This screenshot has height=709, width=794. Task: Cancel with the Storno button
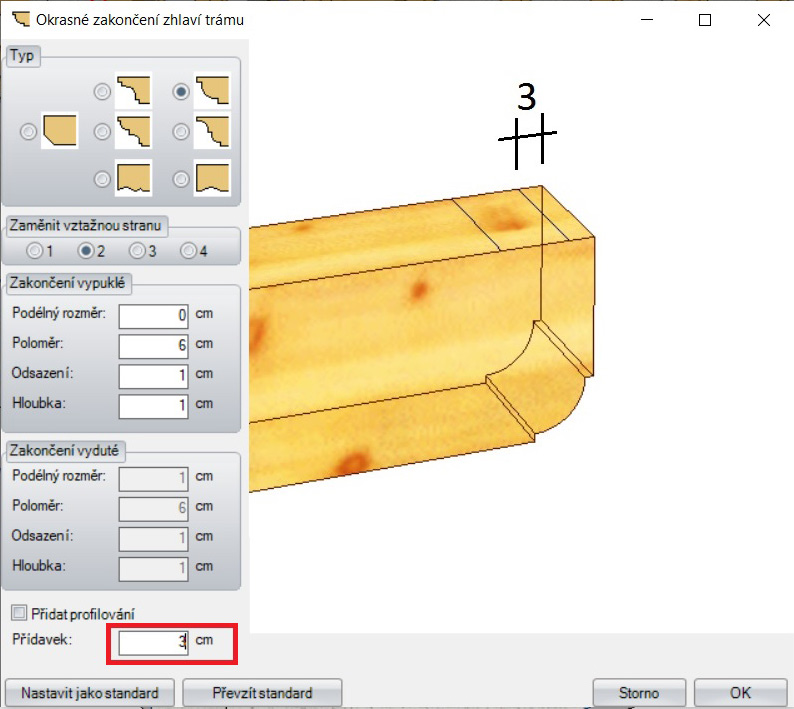pyautogui.click(x=639, y=692)
